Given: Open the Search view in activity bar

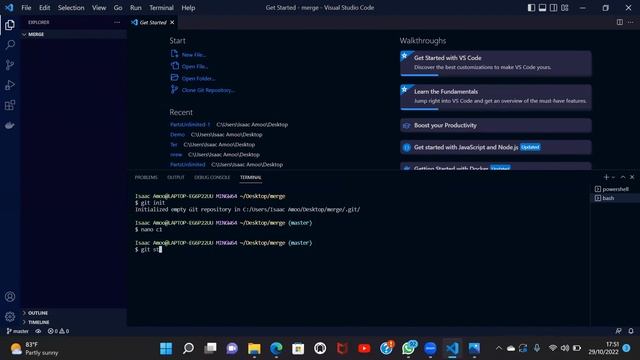Looking at the screenshot, I should click(x=10, y=45).
